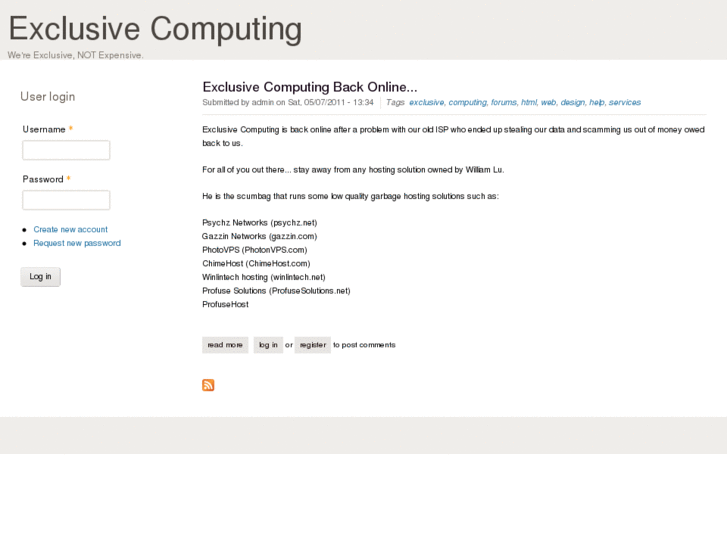
Task: Select the computing tag
Action: pyautogui.click(x=467, y=102)
